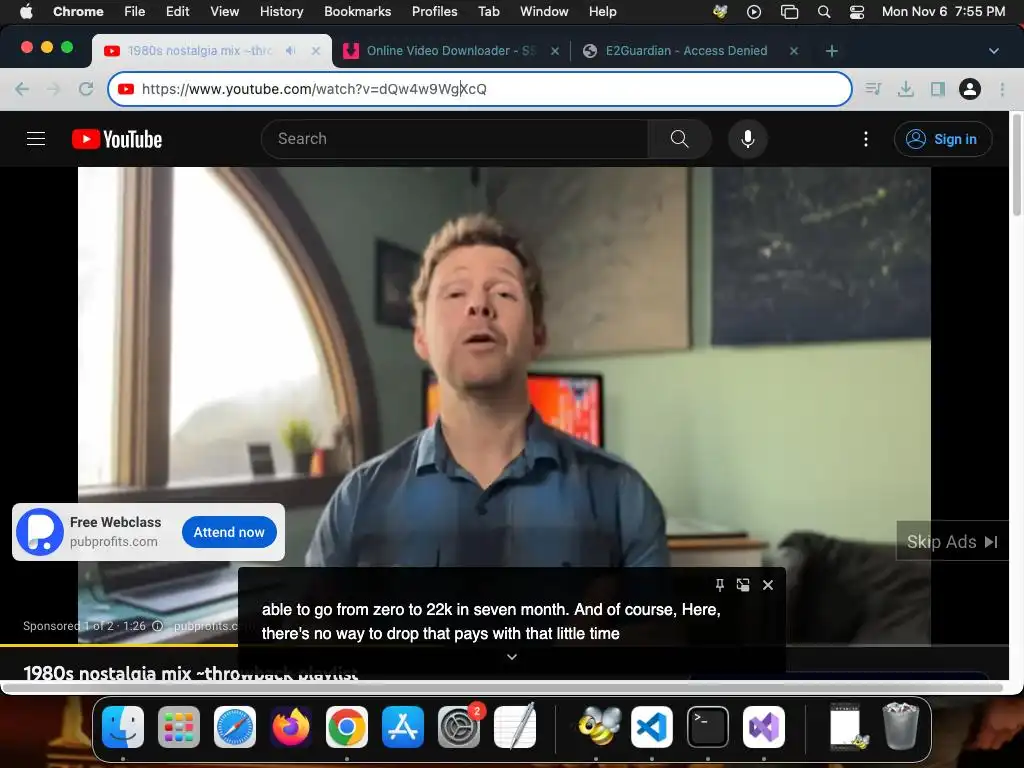Open Chrome media controls icon
Screen dimensions: 1024x768
[x=873, y=89]
